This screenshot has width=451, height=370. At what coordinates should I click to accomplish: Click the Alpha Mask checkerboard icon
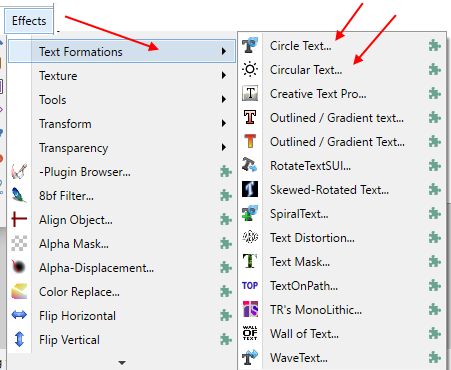point(19,243)
